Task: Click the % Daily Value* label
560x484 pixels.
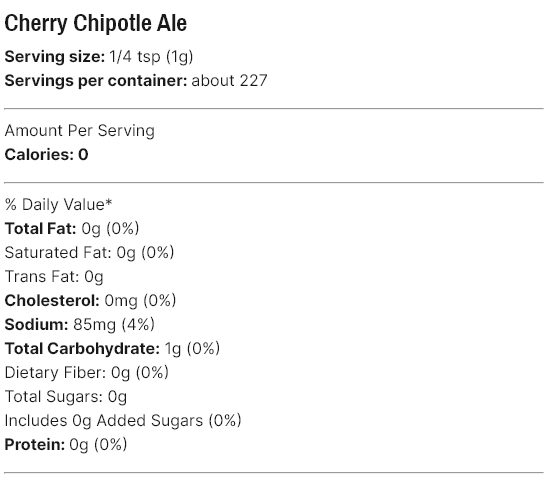Action: pyautogui.click(x=58, y=205)
